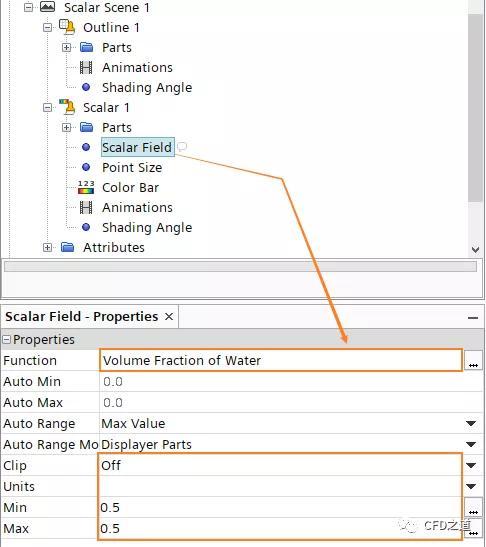Viewport: 486px width, 547px height.
Task: Open the Clip dropdown arrow
Action: [x=471, y=465]
